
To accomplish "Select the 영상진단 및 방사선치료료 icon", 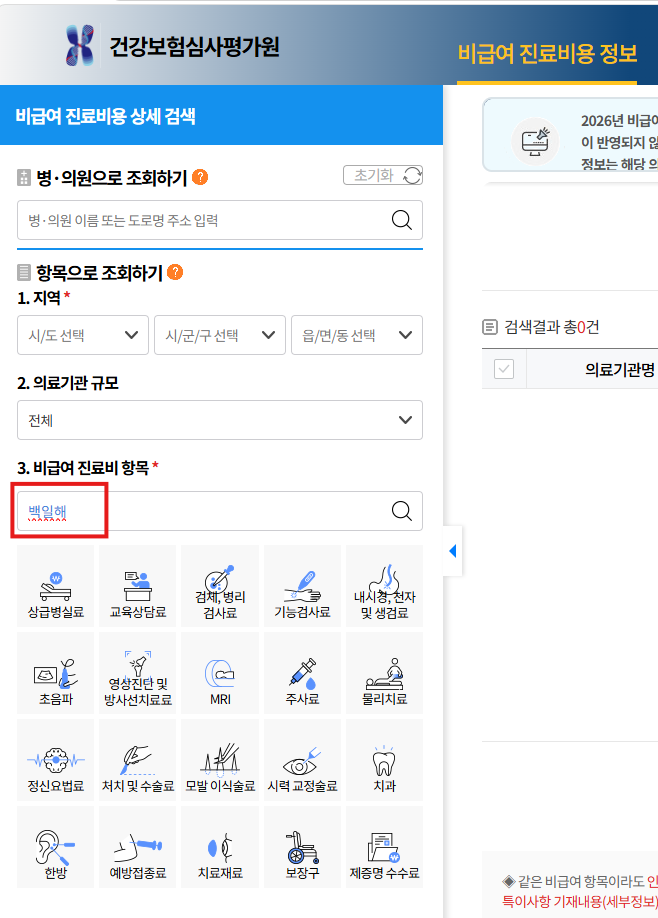I will coord(138,673).
